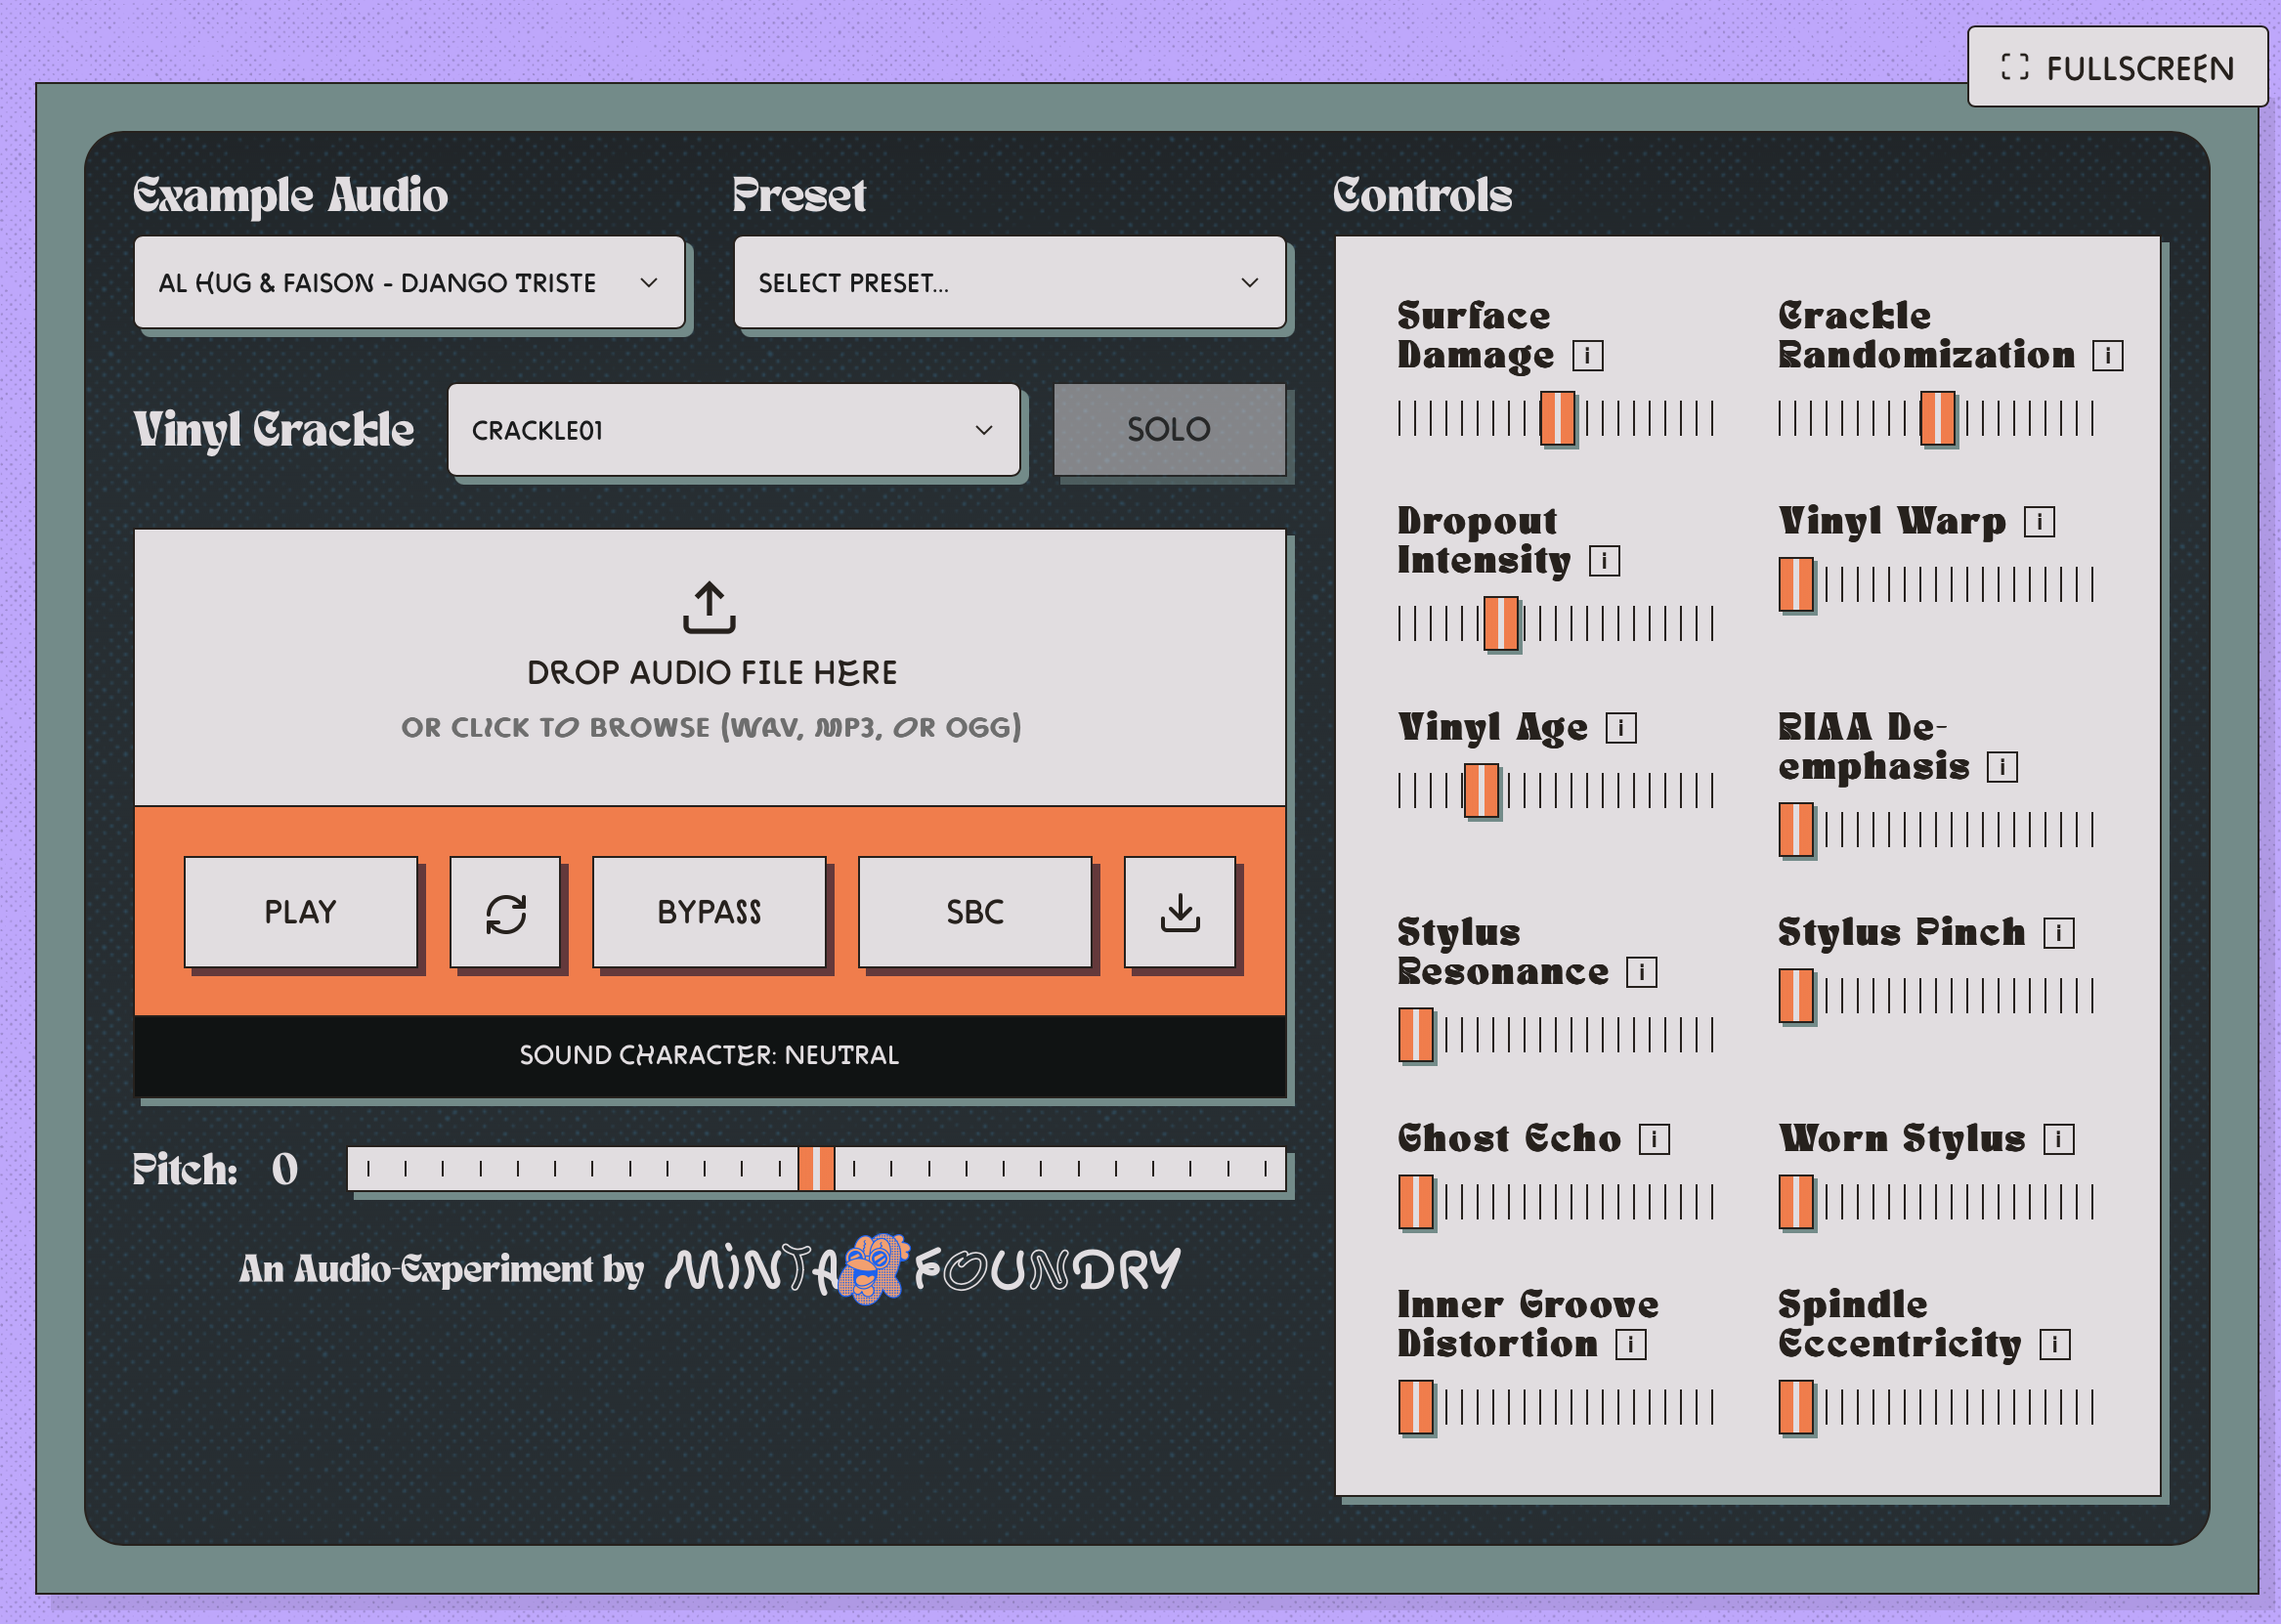Image resolution: width=2281 pixels, height=1624 pixels.
Task: Show info for Spindle Eccentricity
Action: click(x=2055, y=1345)
